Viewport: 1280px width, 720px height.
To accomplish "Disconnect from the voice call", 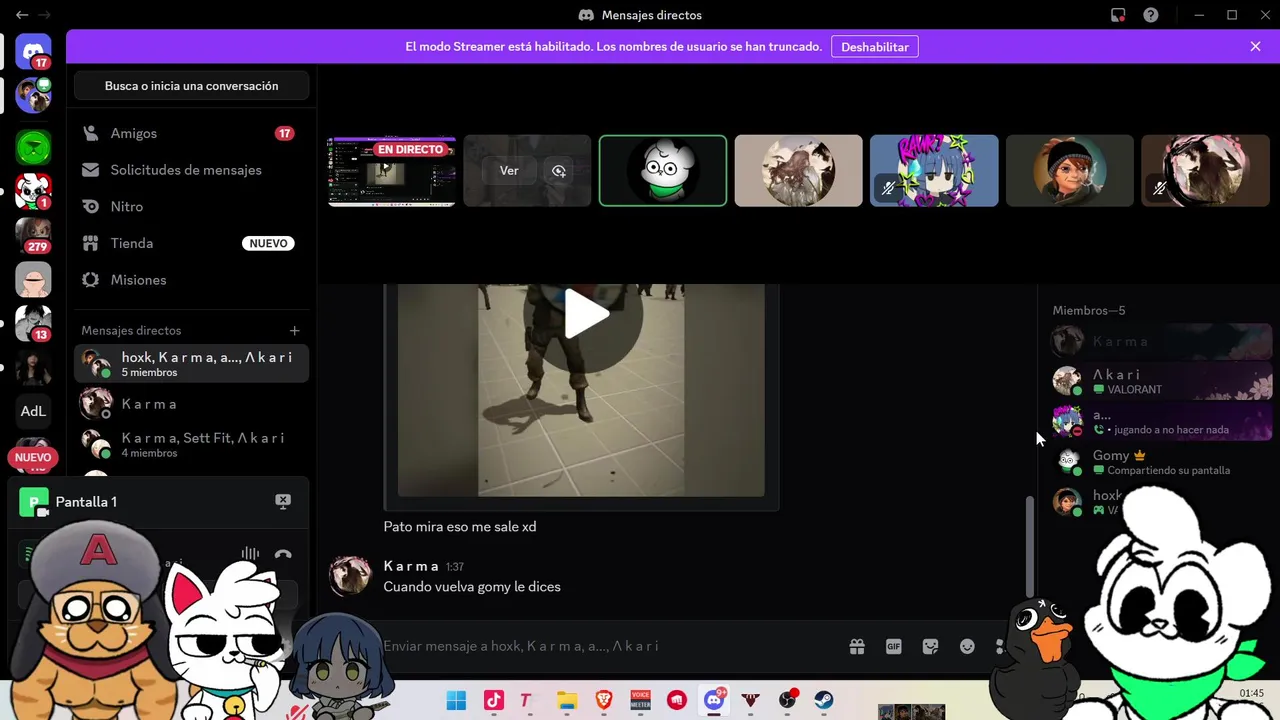I will click(283, 554).
